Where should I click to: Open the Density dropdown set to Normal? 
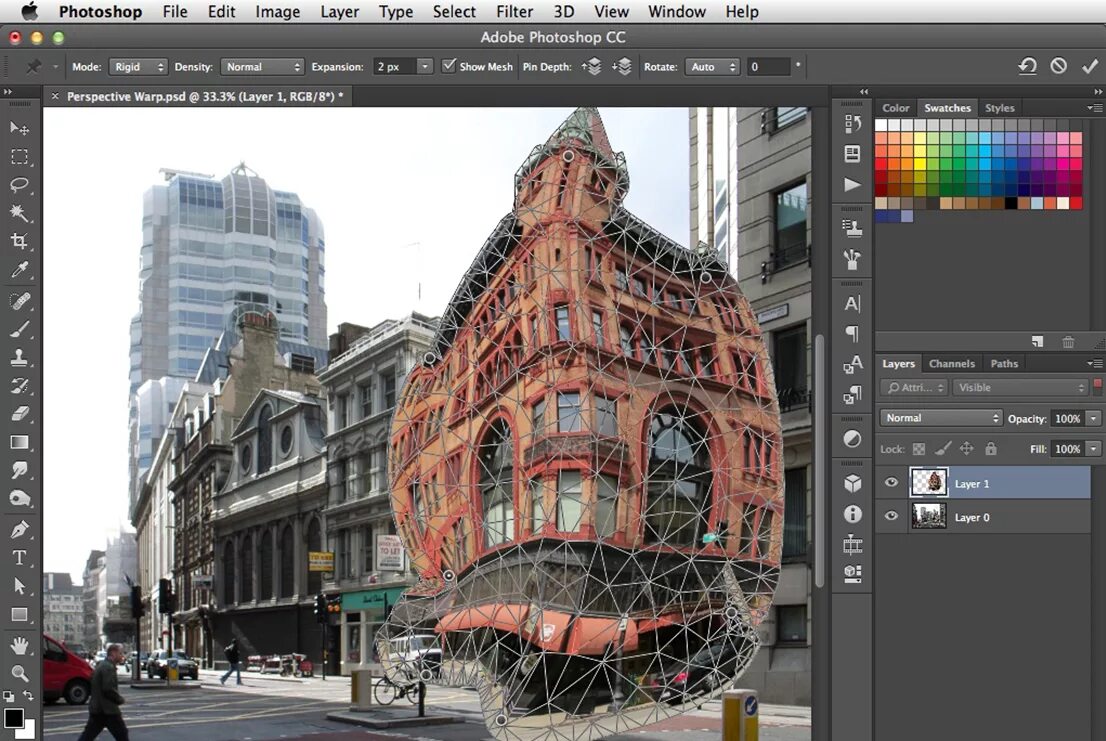point(262,67)
